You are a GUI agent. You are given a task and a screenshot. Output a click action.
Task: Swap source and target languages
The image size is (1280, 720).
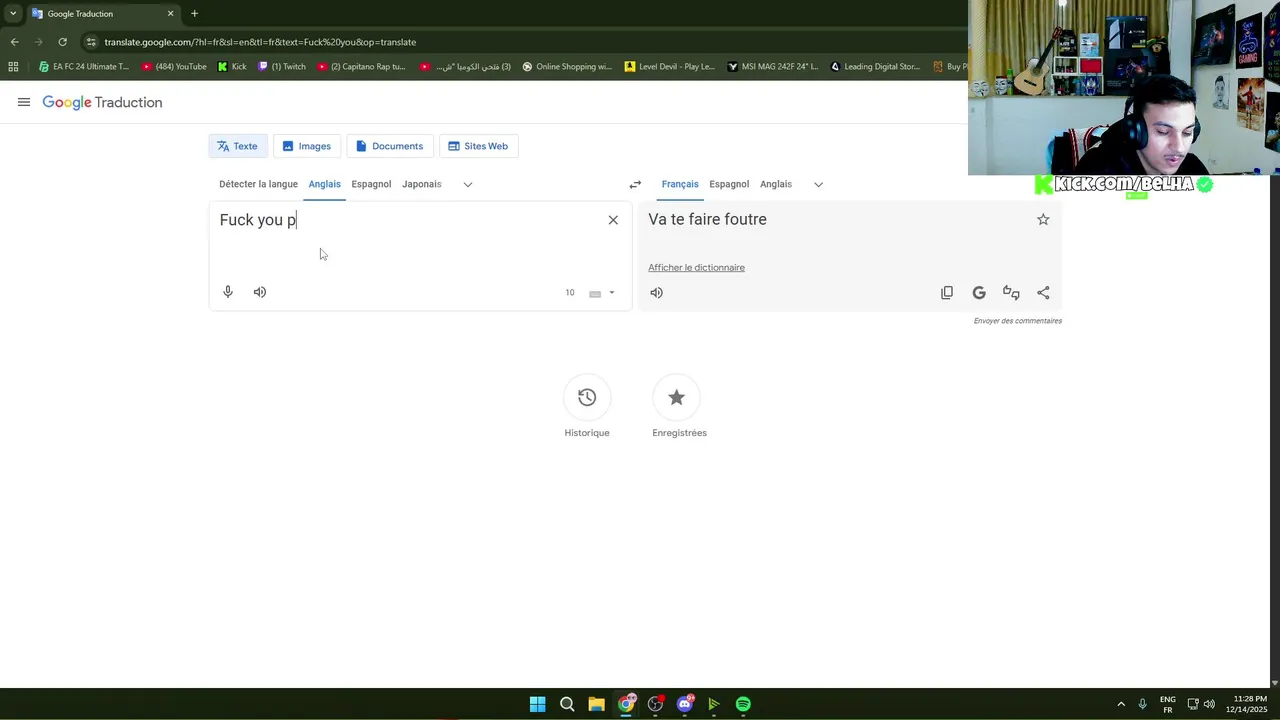[635, 184]
